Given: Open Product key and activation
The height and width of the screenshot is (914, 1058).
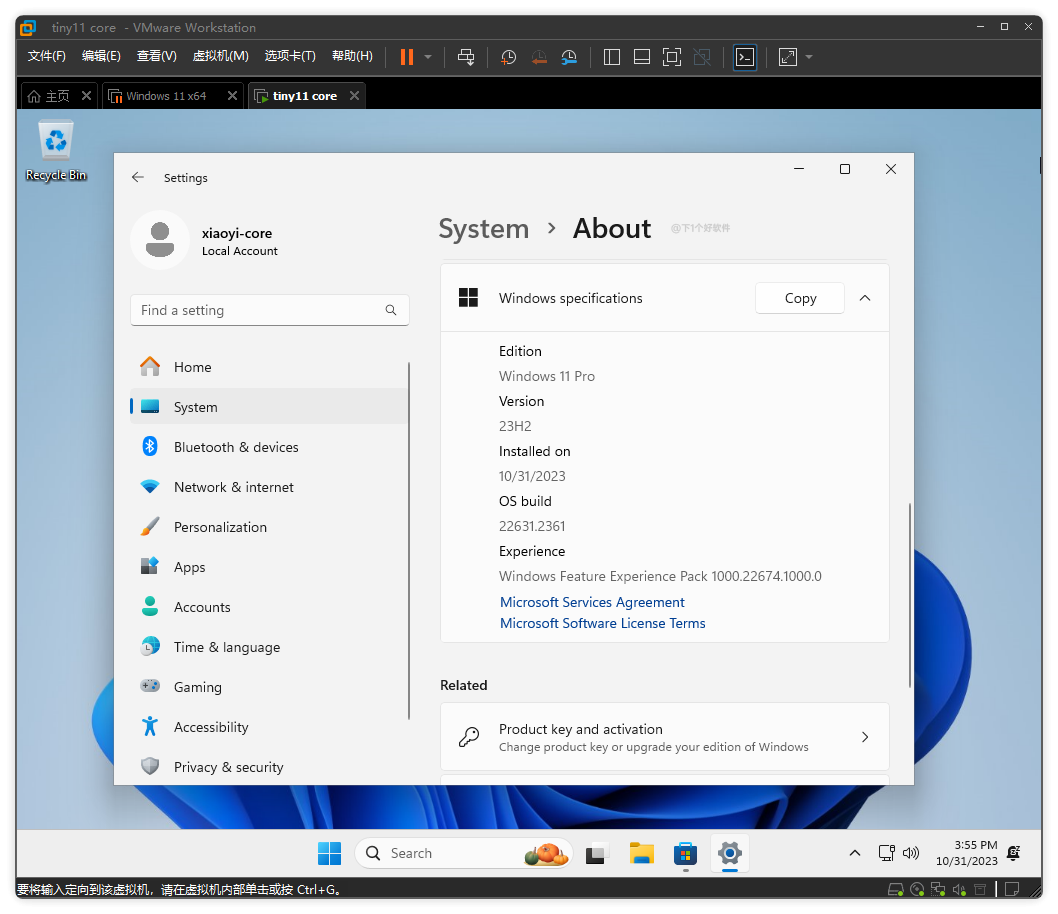Looking at the screenshot, I should [664, 737].
